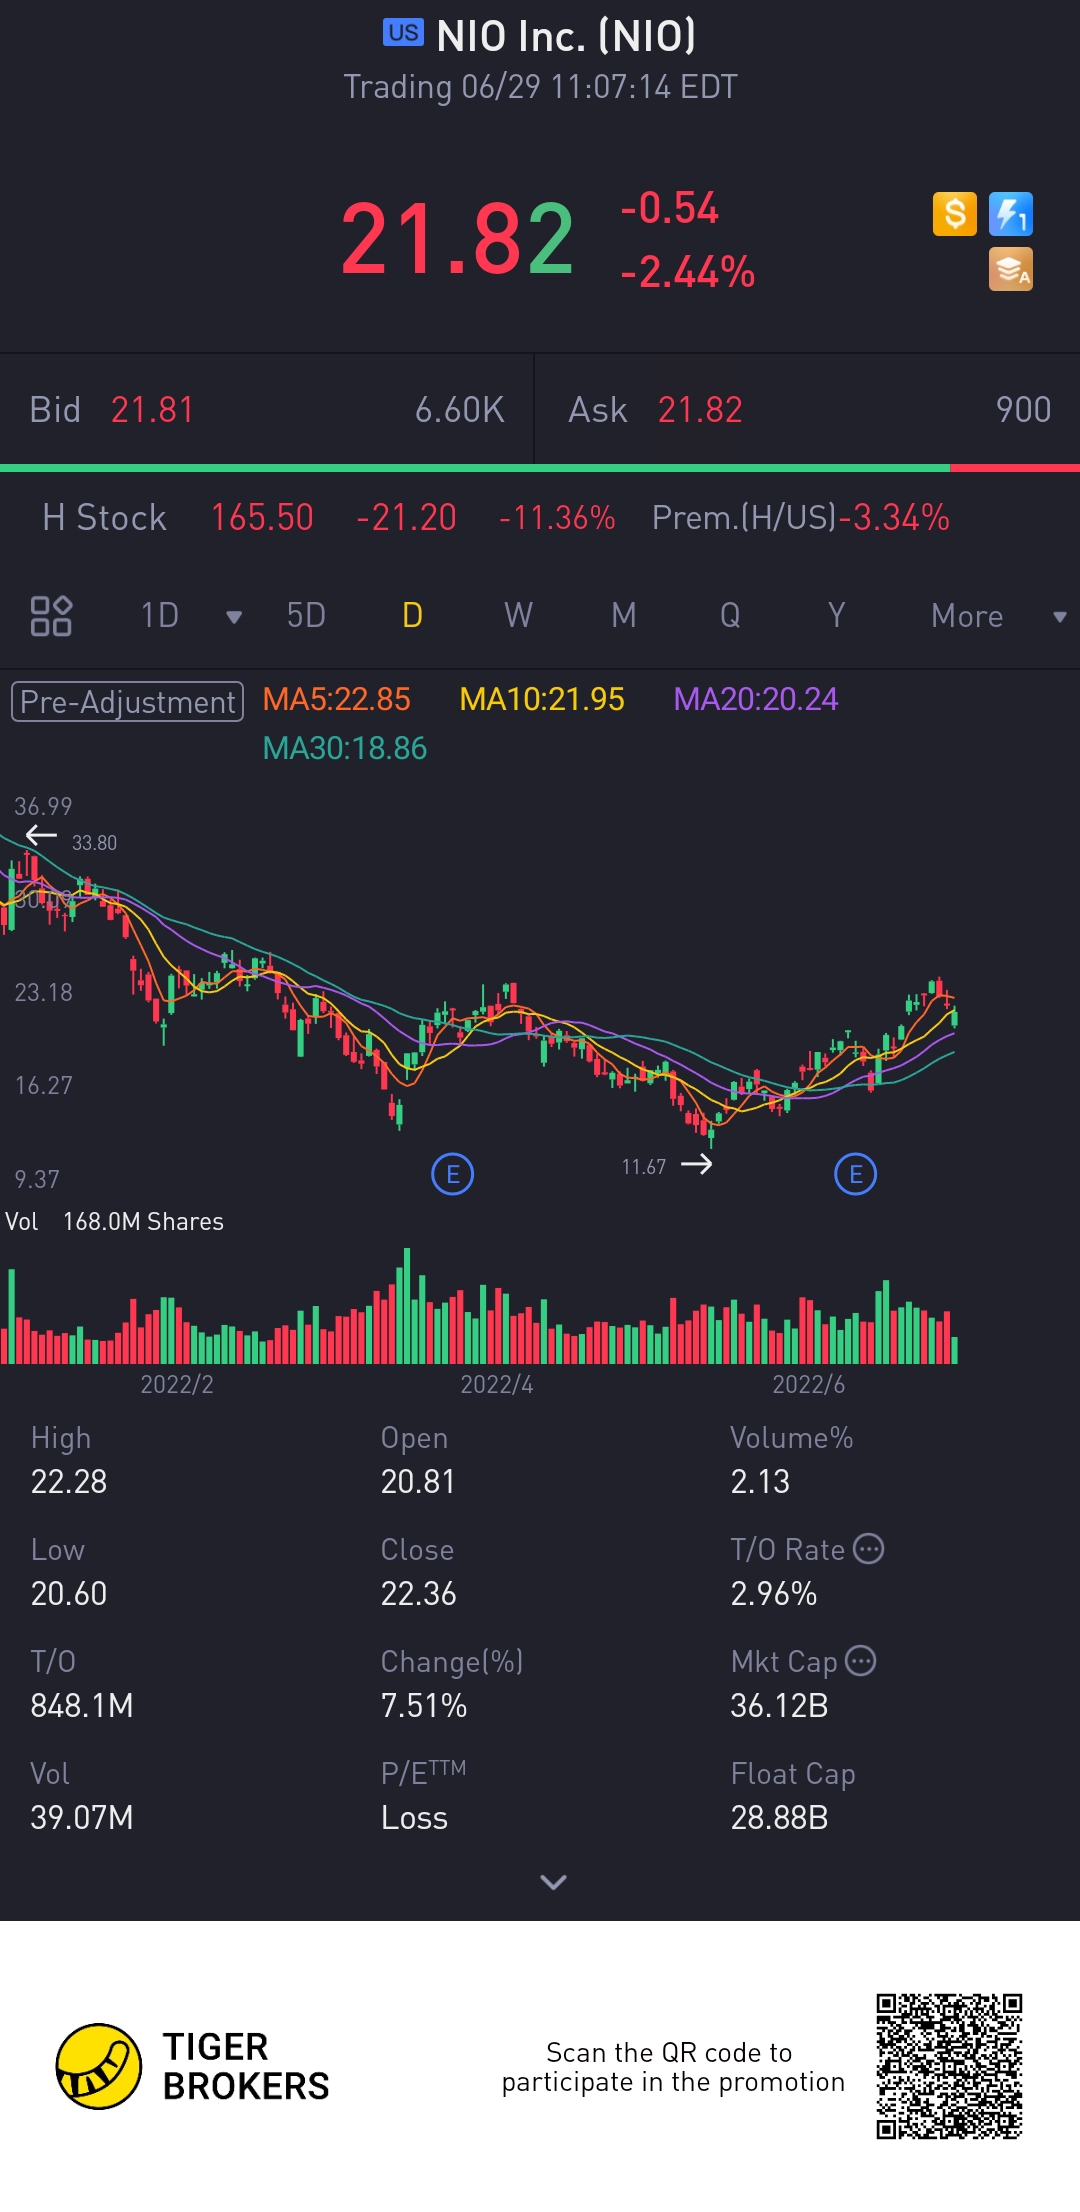Screen dimensions: 1080x2212
Task: Switch to the W weekly tab
Action: tap(518, 616)
